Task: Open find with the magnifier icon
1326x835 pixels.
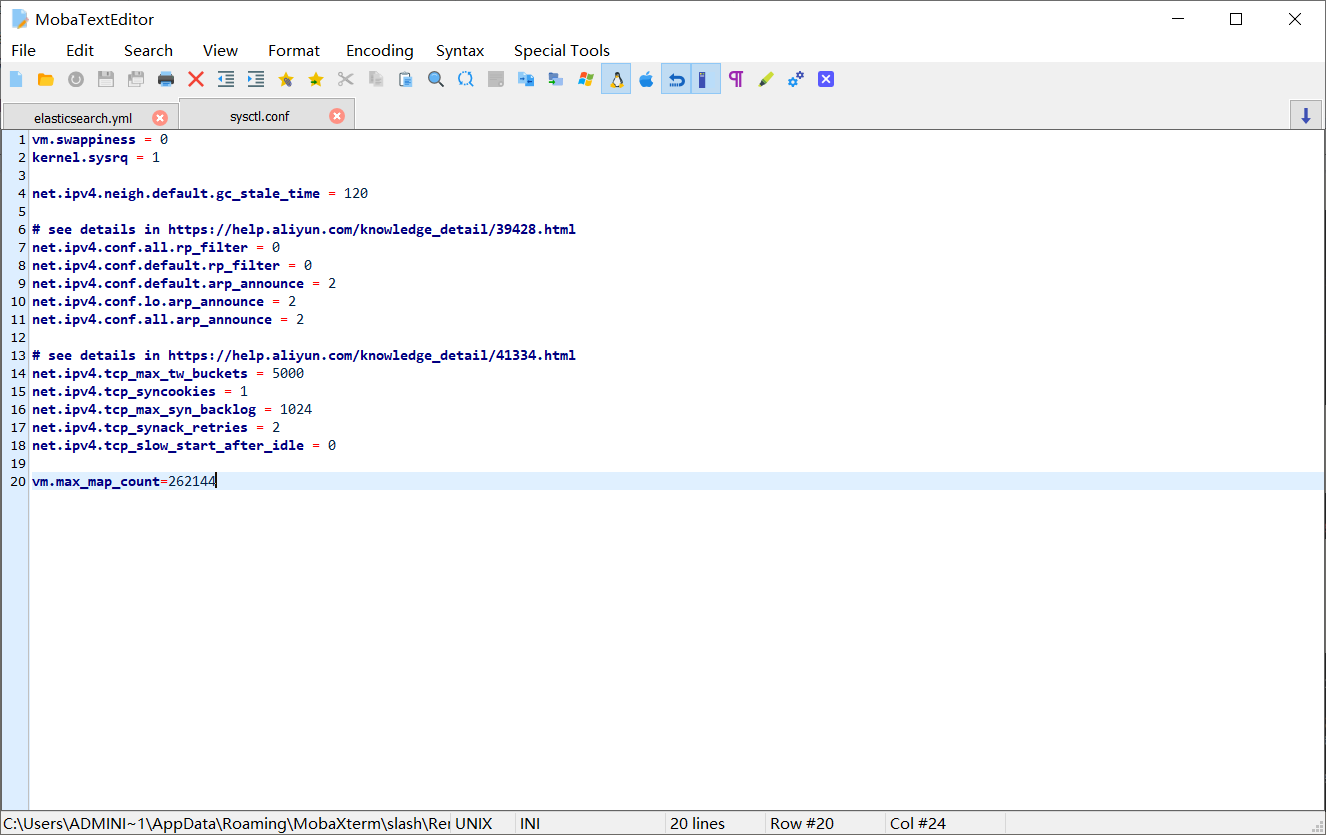Action: [436, 79]
